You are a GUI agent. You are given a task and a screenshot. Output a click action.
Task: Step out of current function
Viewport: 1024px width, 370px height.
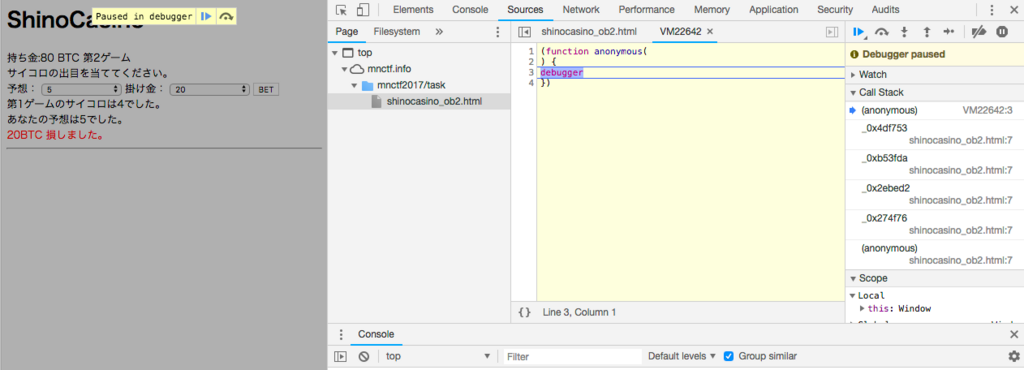point(926,31)
